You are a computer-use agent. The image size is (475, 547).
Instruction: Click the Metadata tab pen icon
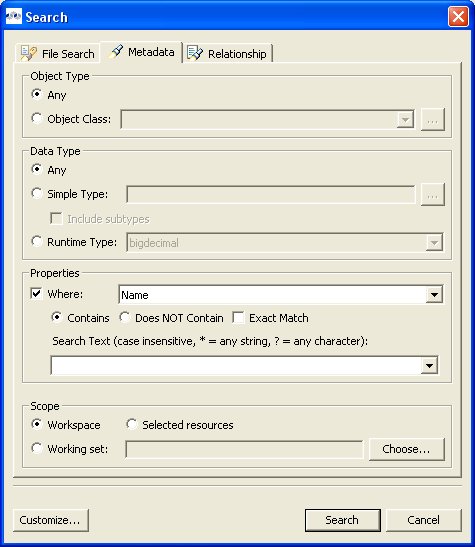coord(116,51)
